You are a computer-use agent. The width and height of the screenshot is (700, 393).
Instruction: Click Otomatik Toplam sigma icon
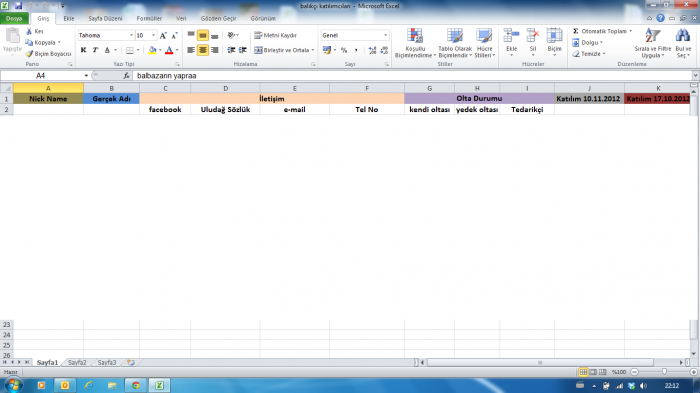click(575, 31)
